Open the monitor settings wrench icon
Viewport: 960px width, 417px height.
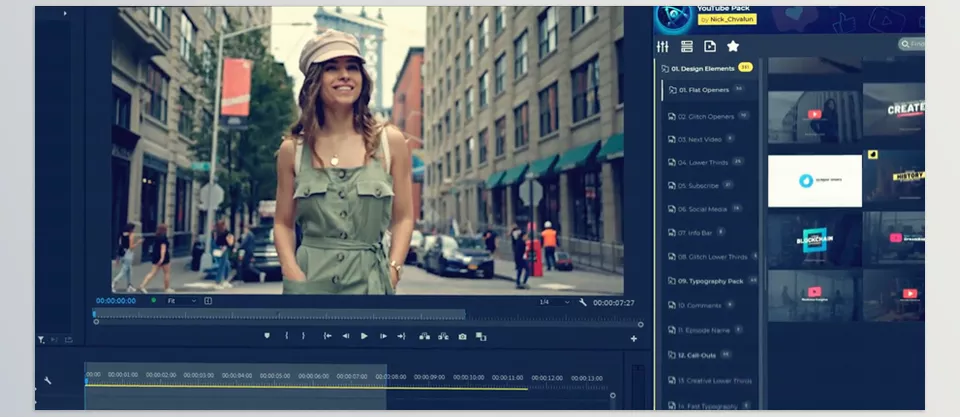[x=582, y=302]
